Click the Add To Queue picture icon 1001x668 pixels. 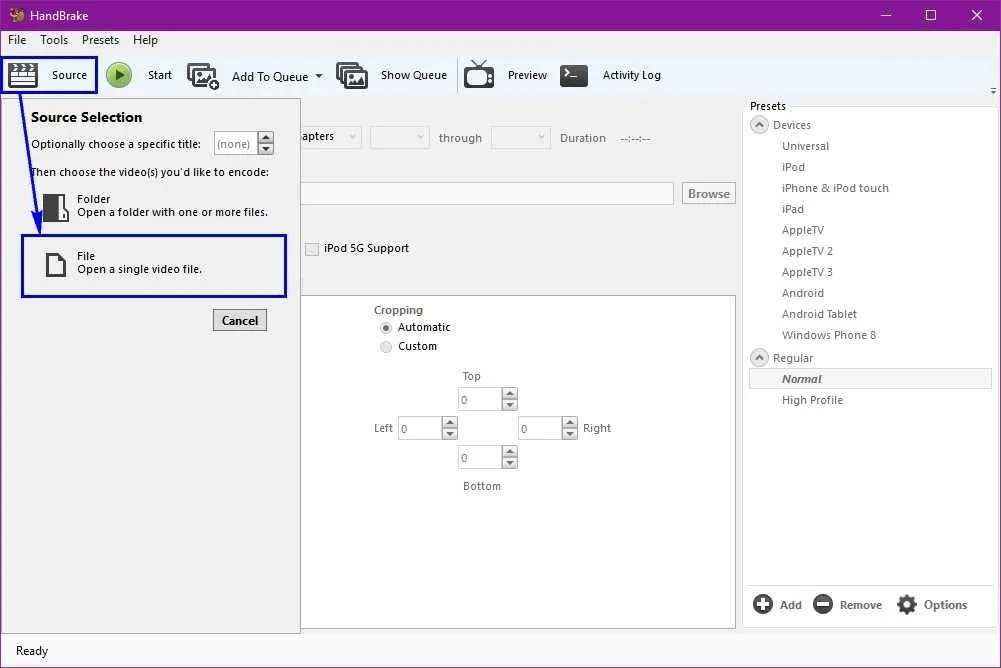coord(203,75)
